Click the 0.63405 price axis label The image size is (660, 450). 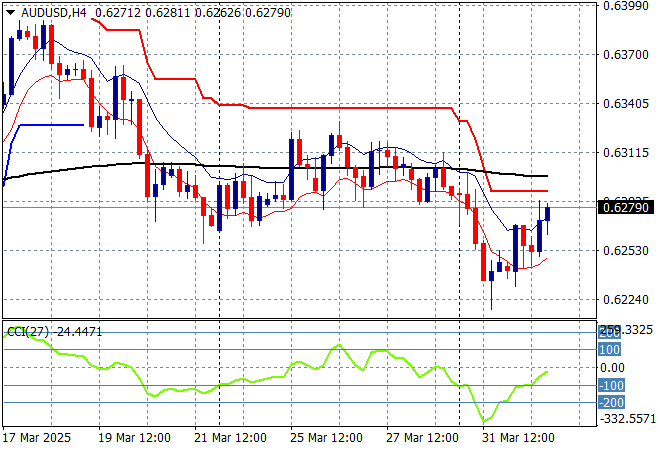pyautogui.click(x=626, y=104)
